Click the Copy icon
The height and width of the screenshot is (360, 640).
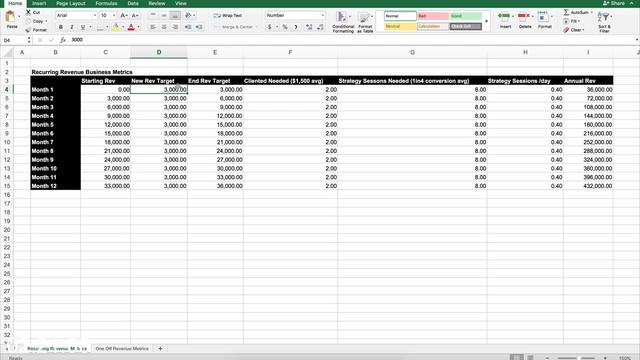pyautogui.click(x=28, y=21)
